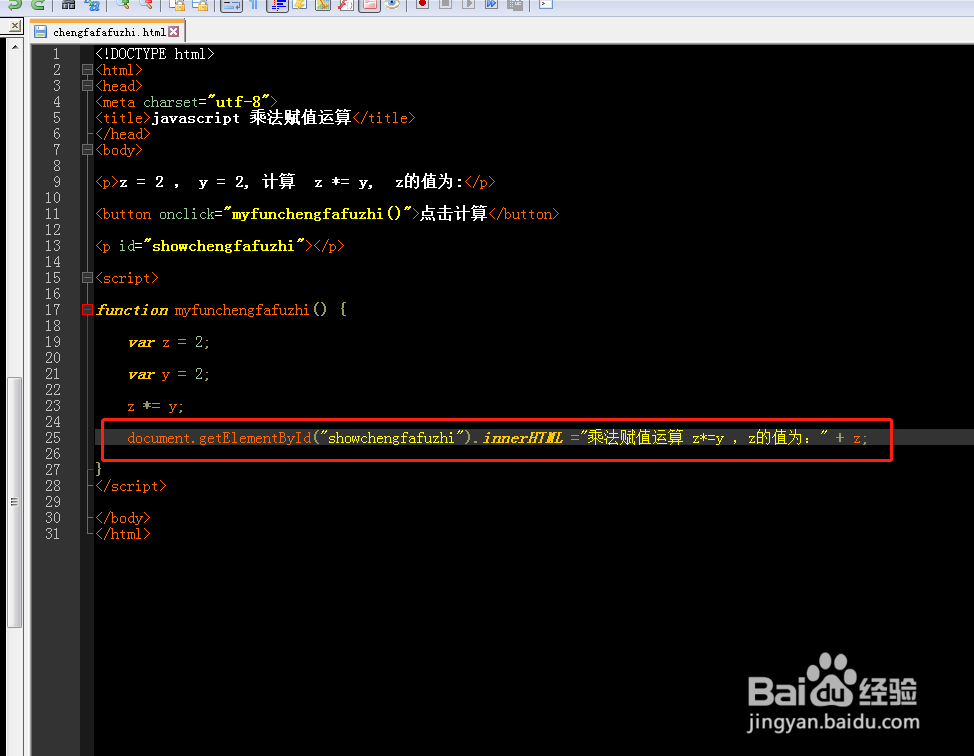Image resolution: width=974 pixels, height=756 pixels.
Task: Click the button onclick "myfunchengfafuzhi()" line
Action: pos(327,214)
